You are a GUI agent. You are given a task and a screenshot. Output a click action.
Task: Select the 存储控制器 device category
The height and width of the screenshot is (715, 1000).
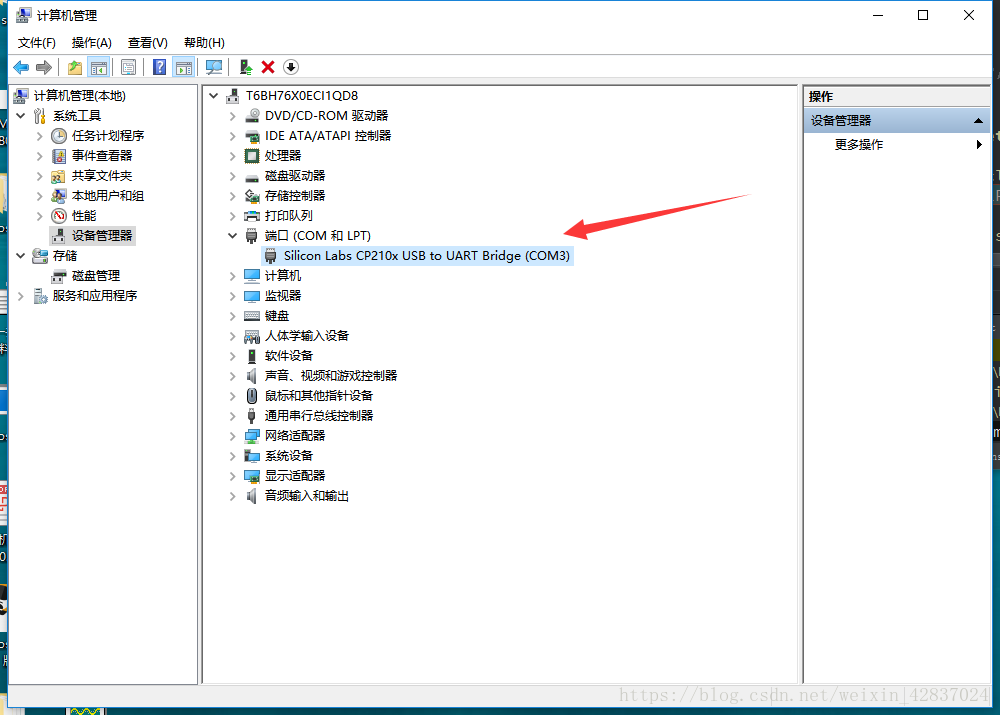click(295, 196)
